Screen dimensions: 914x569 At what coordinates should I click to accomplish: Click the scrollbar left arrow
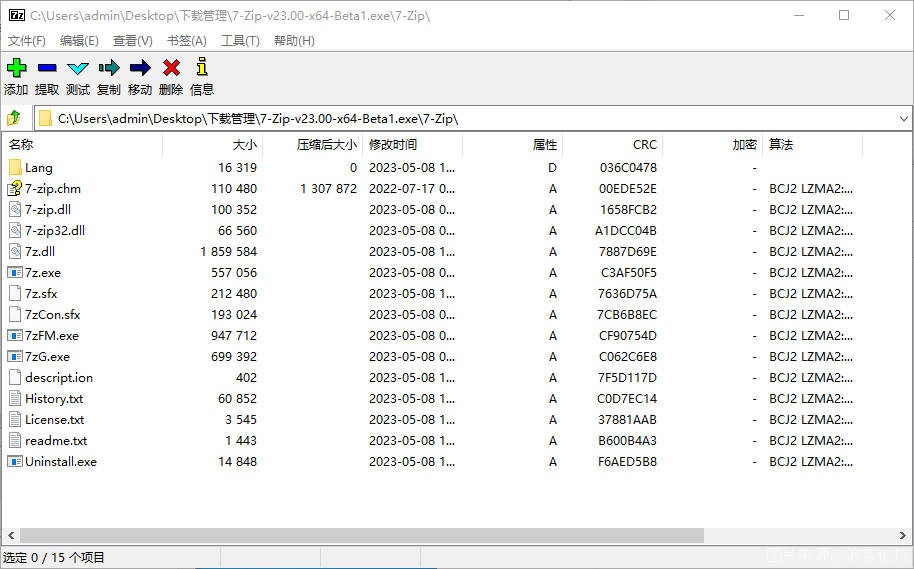point(10,535)
